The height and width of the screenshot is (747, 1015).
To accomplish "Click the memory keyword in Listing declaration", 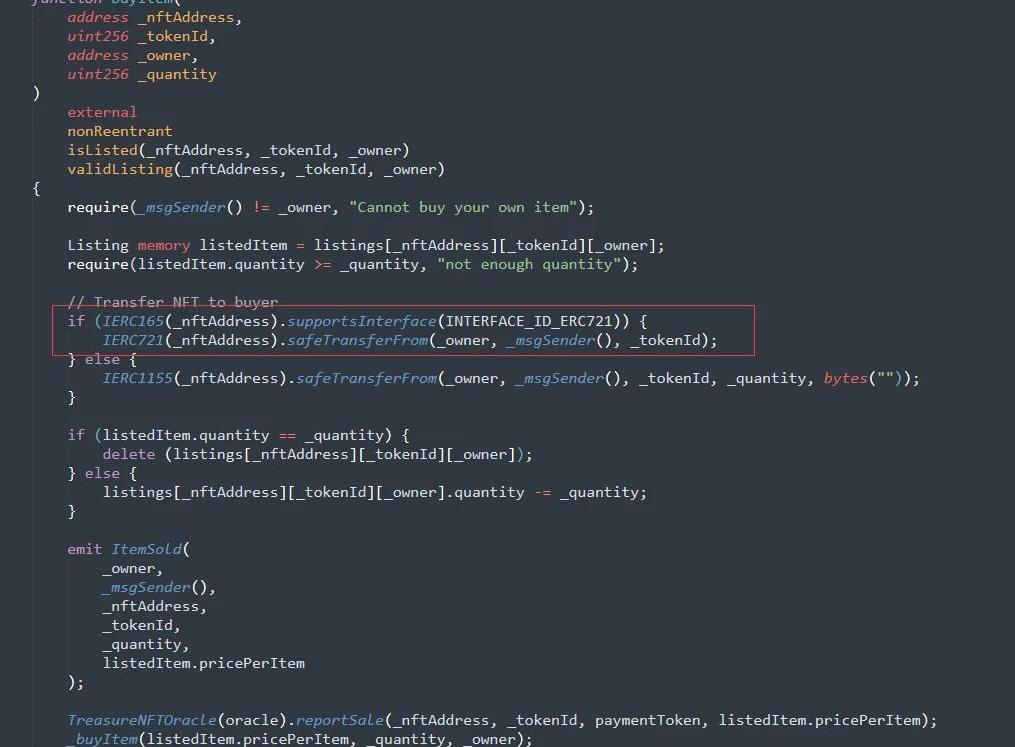I will [163, 245].
